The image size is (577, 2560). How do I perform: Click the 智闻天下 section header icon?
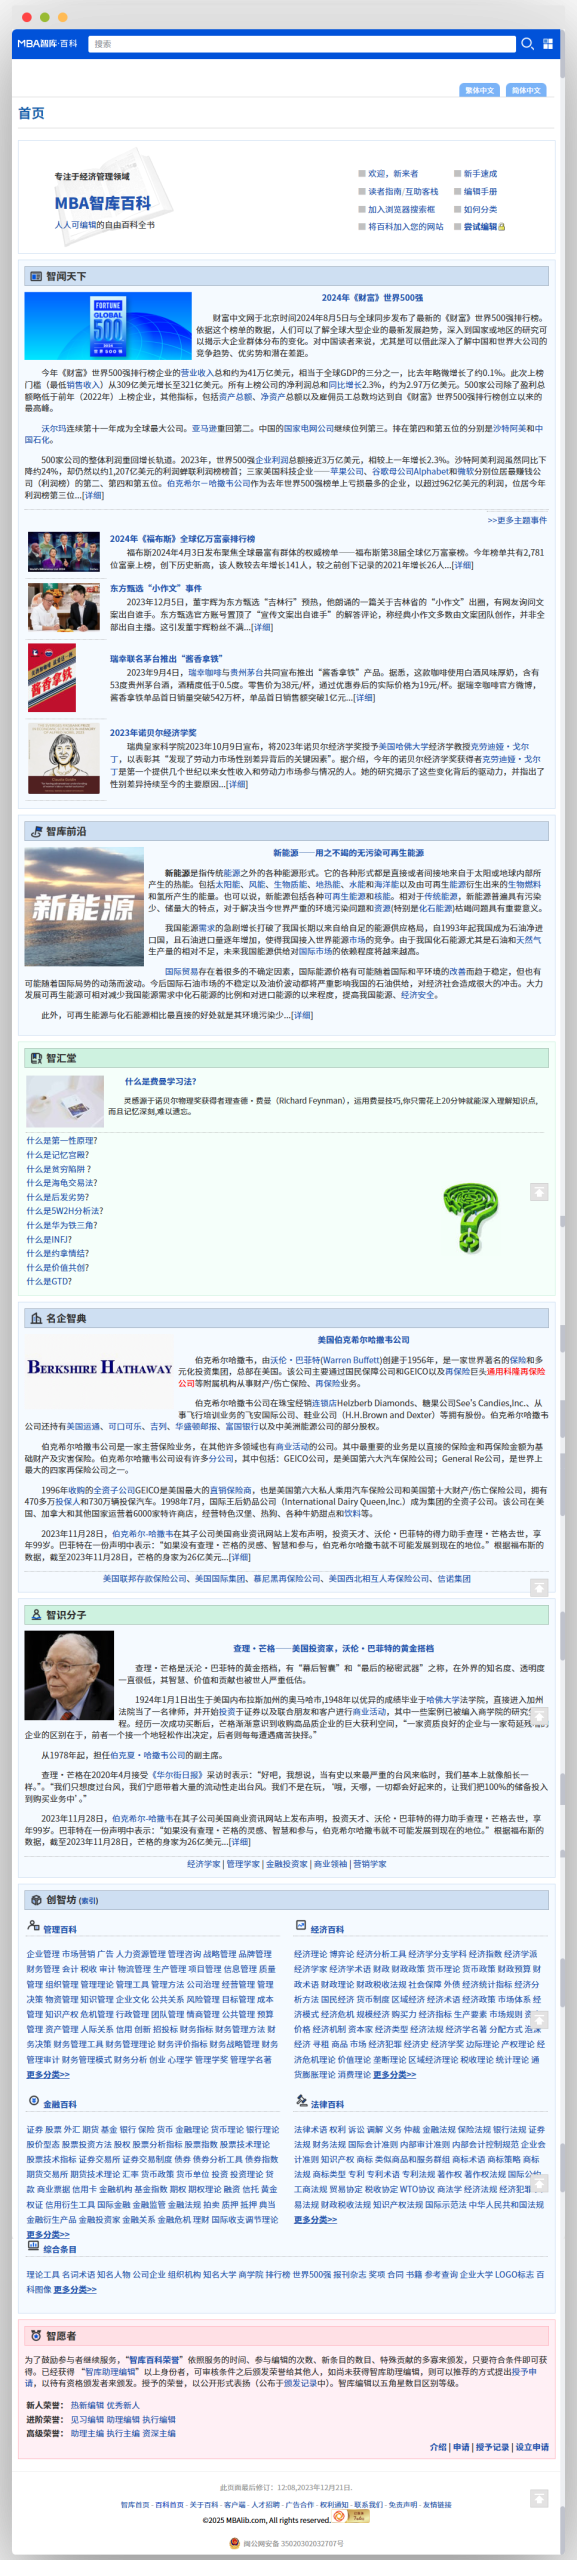tap(36, 276)
